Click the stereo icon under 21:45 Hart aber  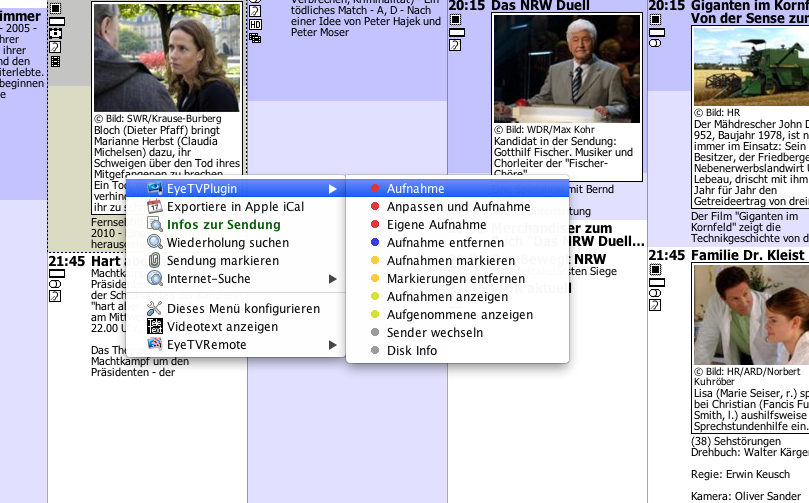tap(55, 284)
